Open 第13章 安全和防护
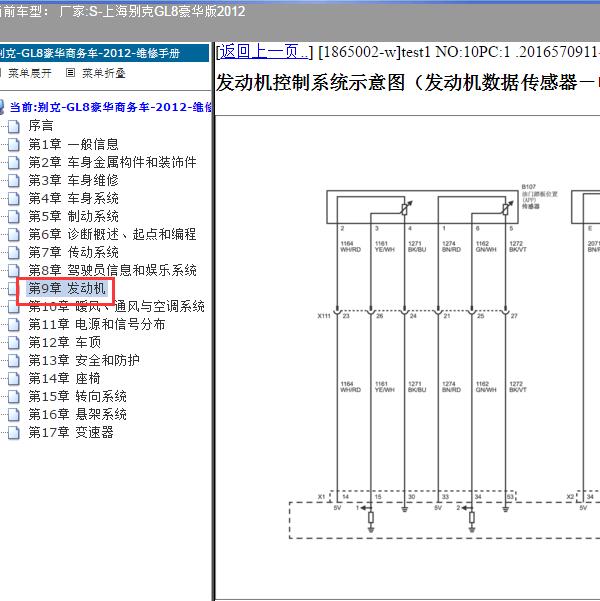 [84, 360]
